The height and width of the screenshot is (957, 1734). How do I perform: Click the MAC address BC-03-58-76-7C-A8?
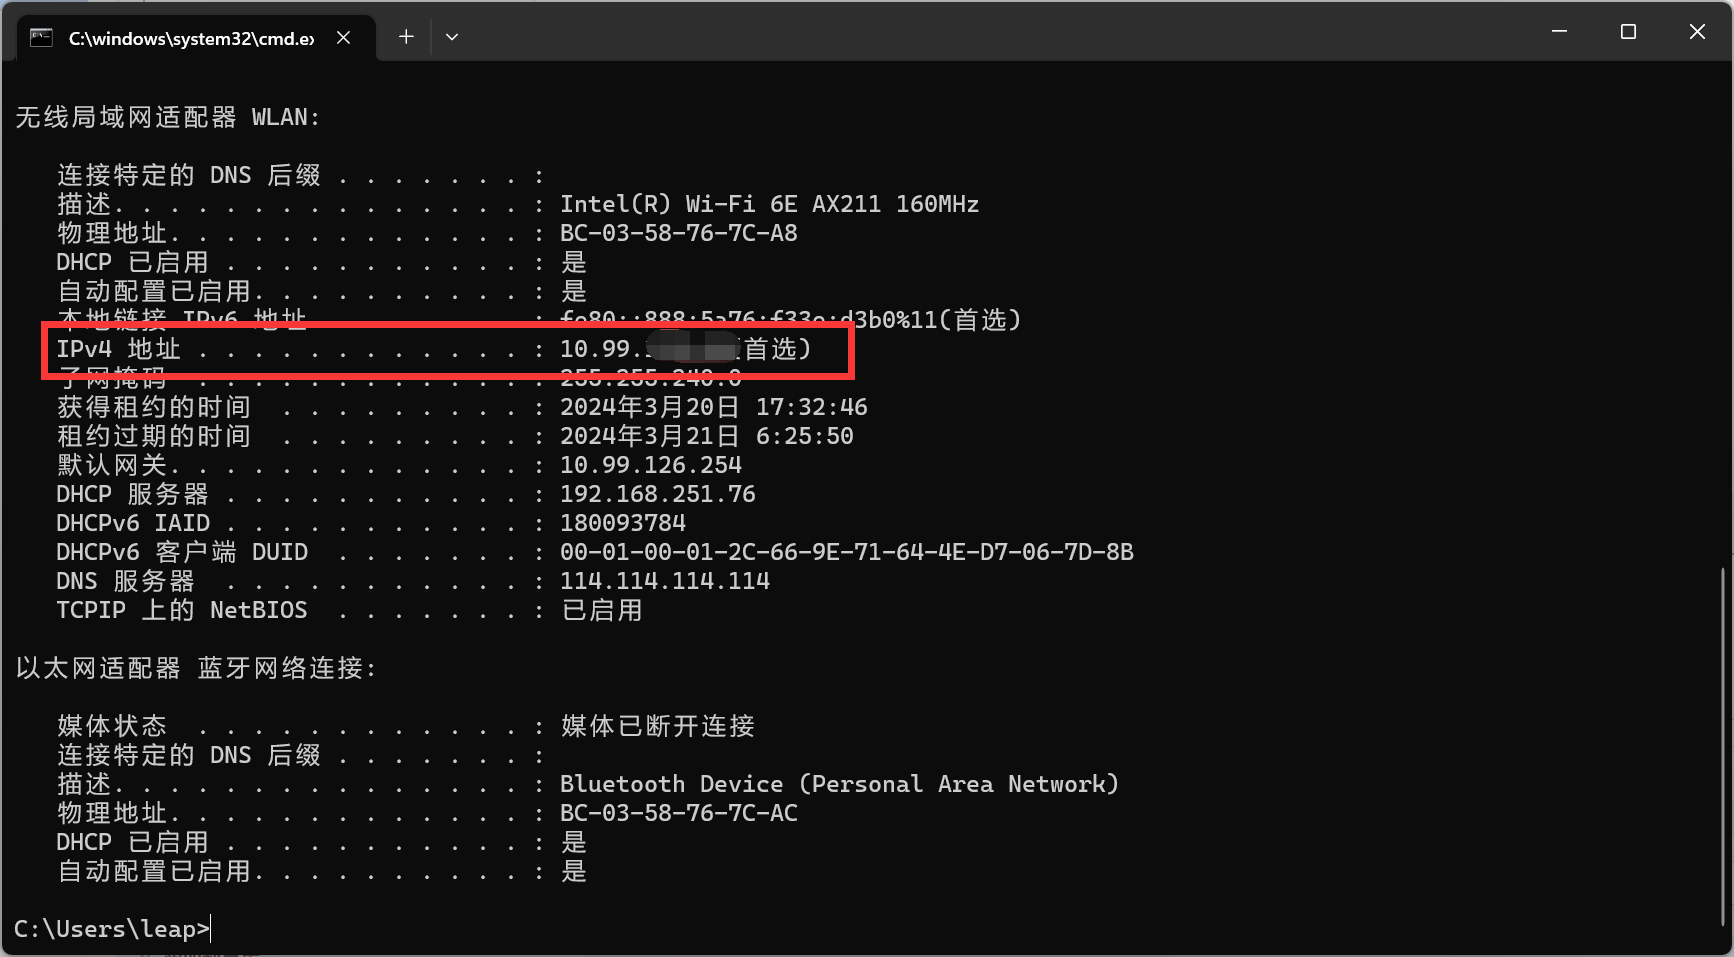(x=678, y=233)
